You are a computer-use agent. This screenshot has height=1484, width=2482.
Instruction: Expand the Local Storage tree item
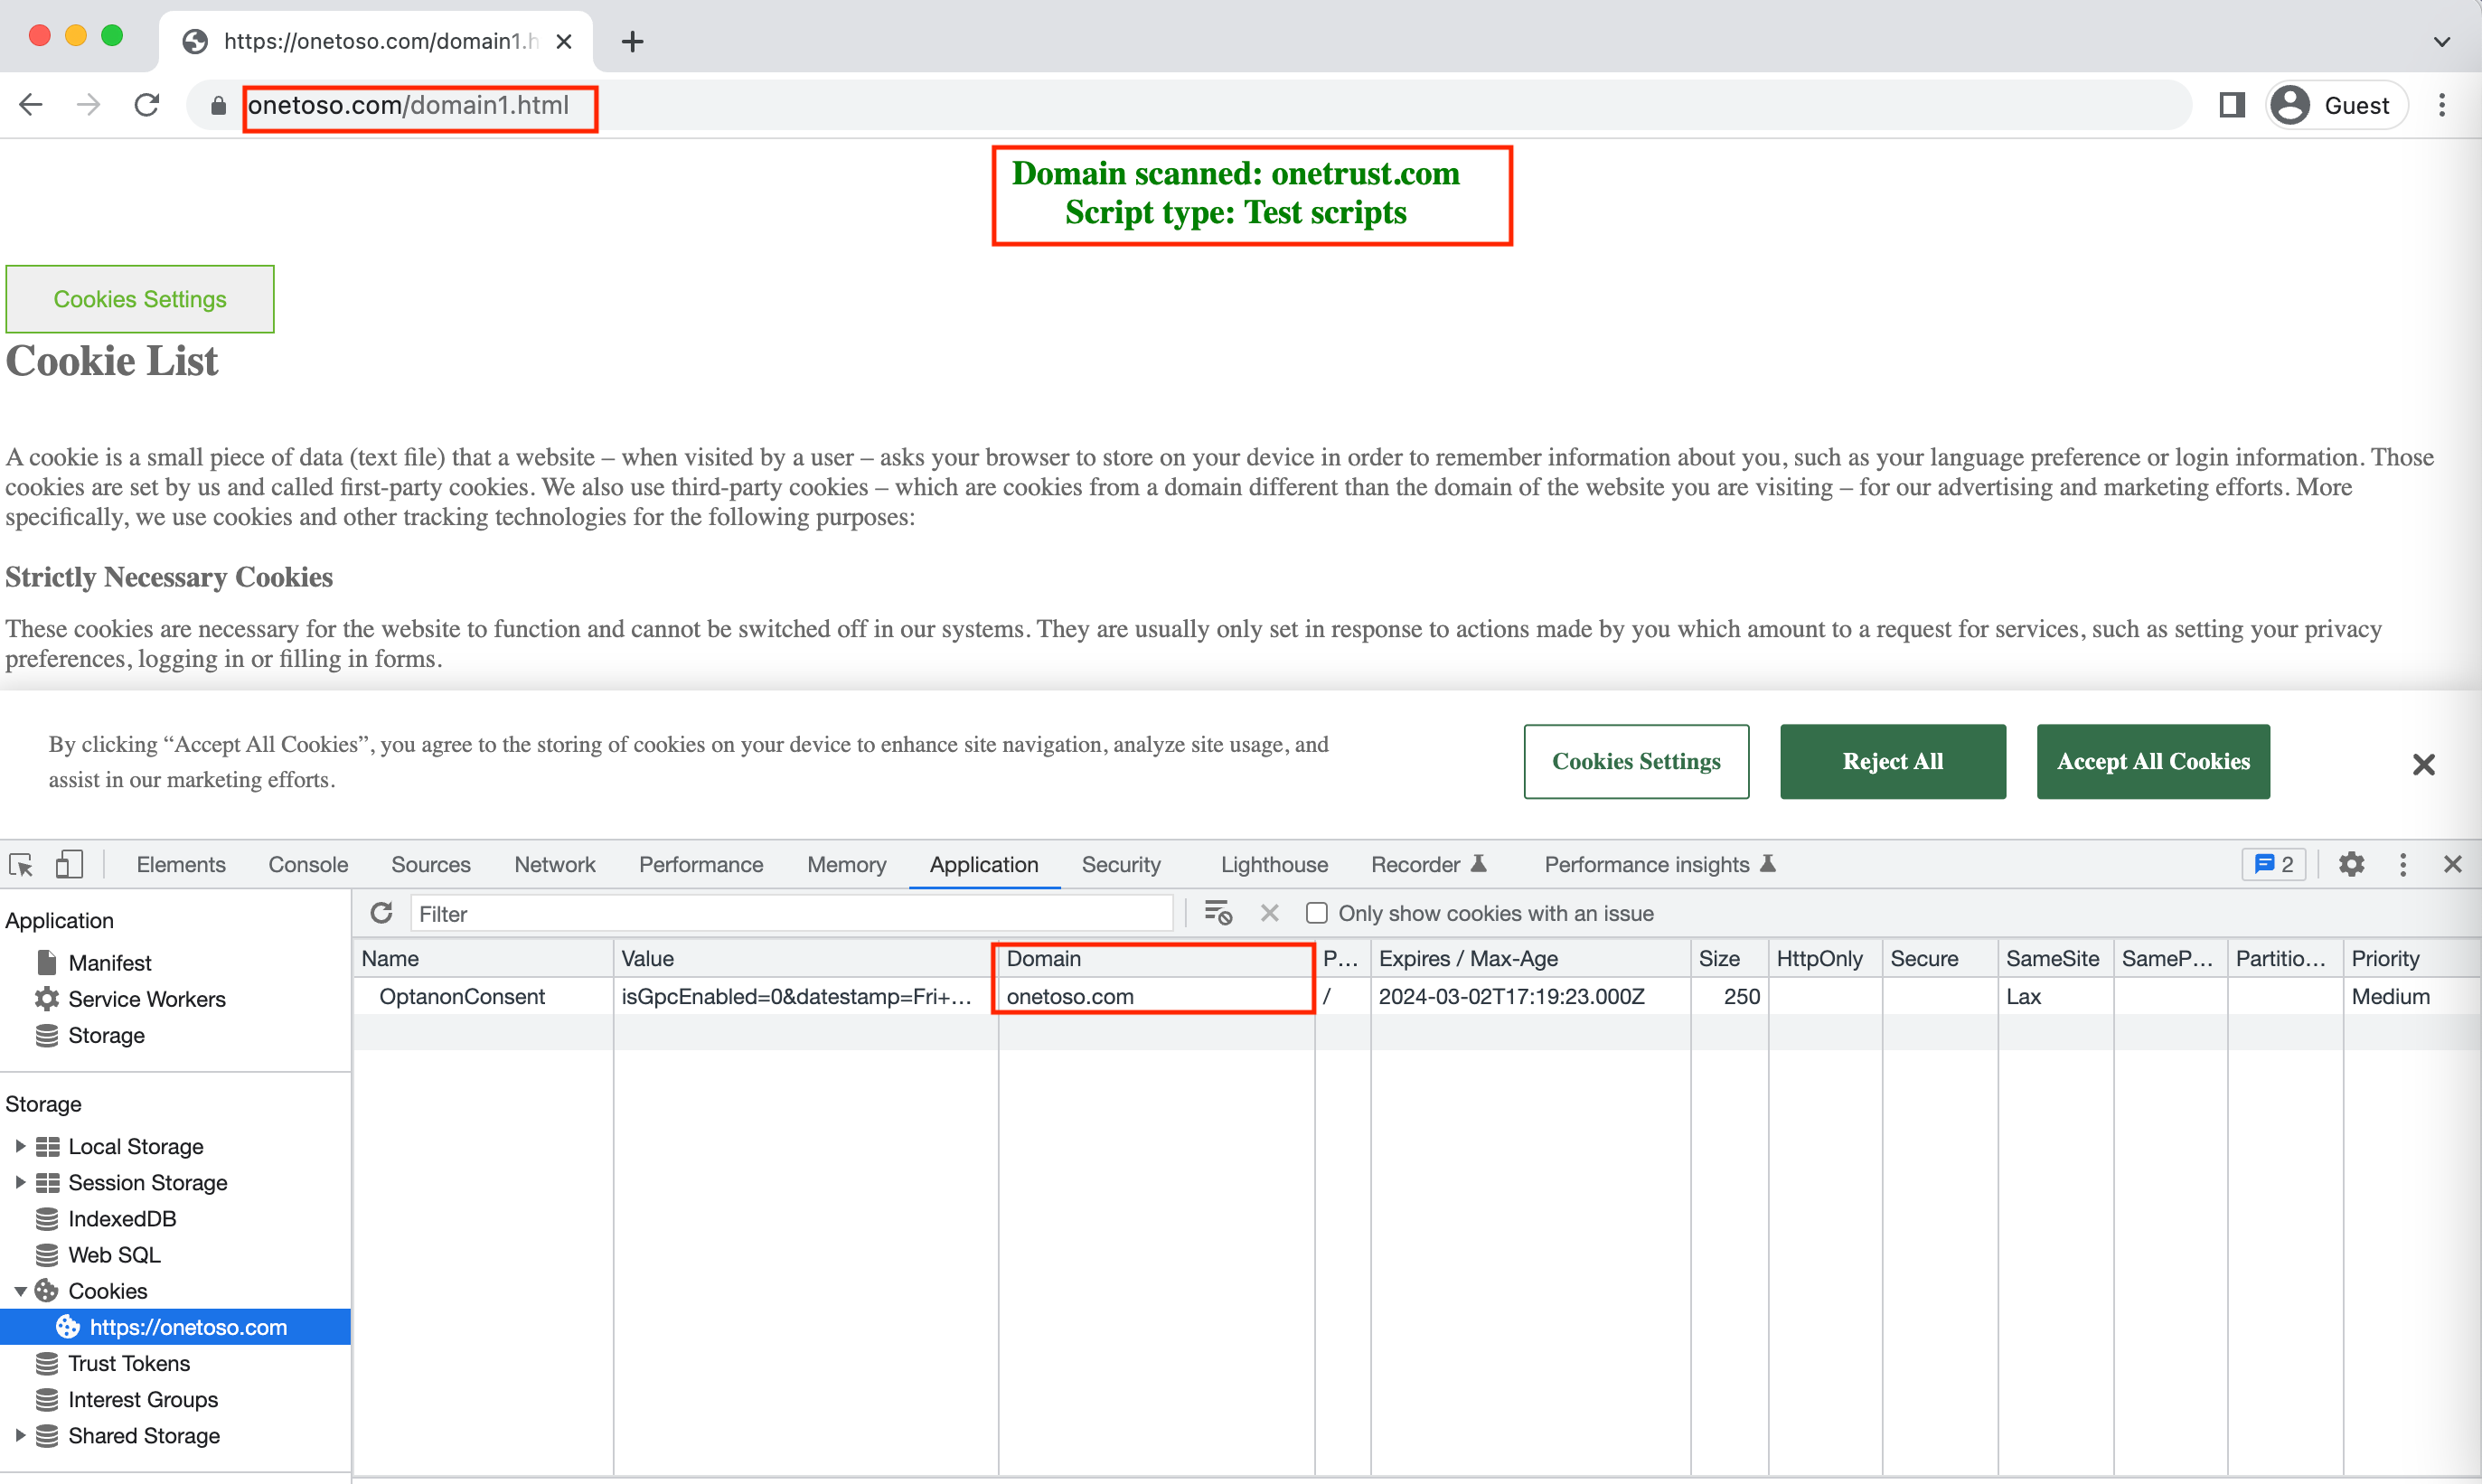point(20,1146)
